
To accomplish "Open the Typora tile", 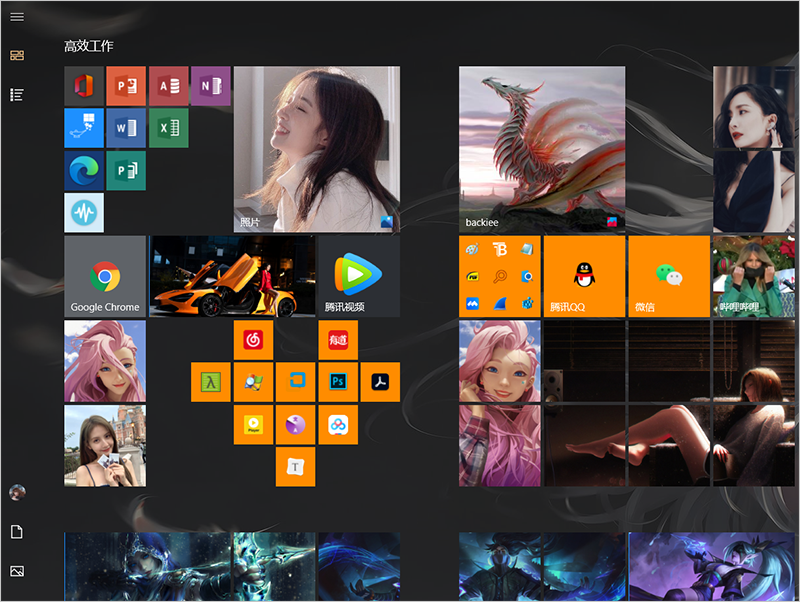I will coord(295,467).
